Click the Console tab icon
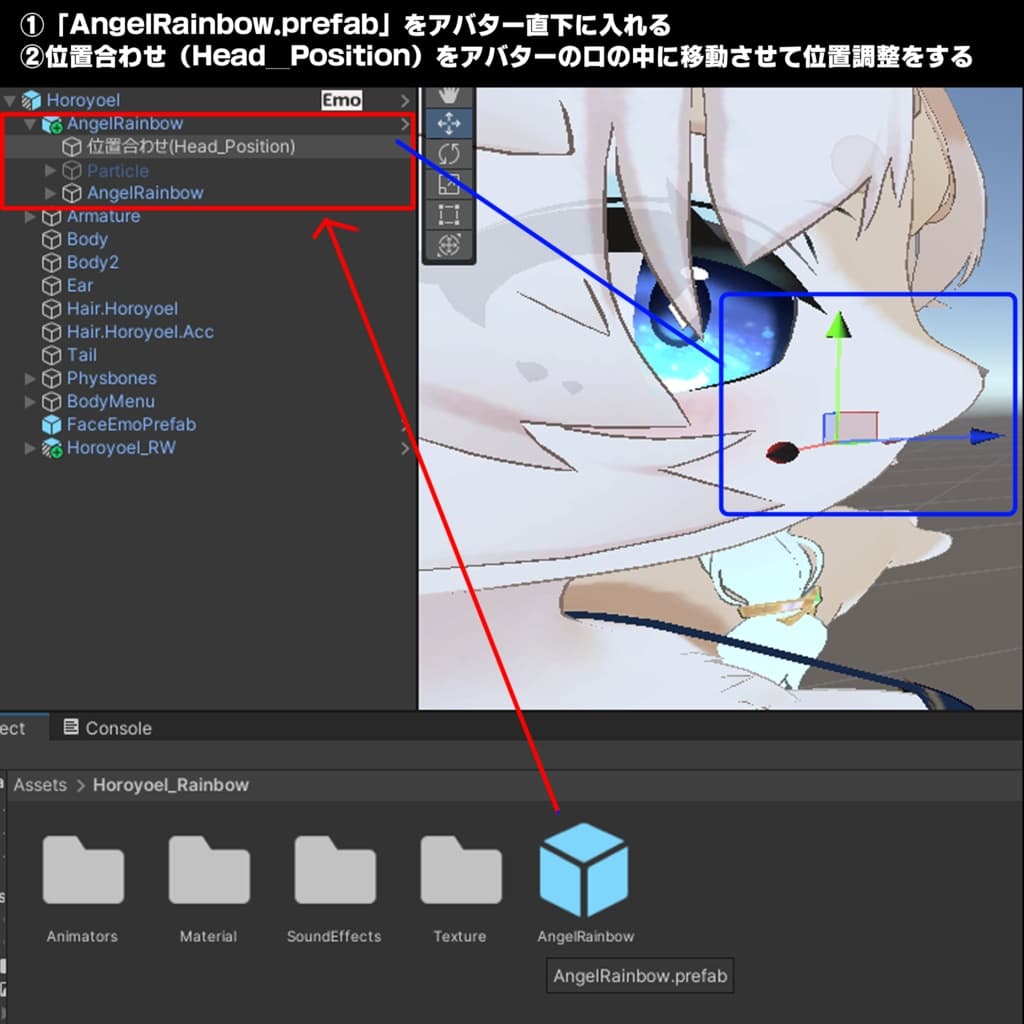The width and height of the screenshot is (1024, 1024). [71, 727]
